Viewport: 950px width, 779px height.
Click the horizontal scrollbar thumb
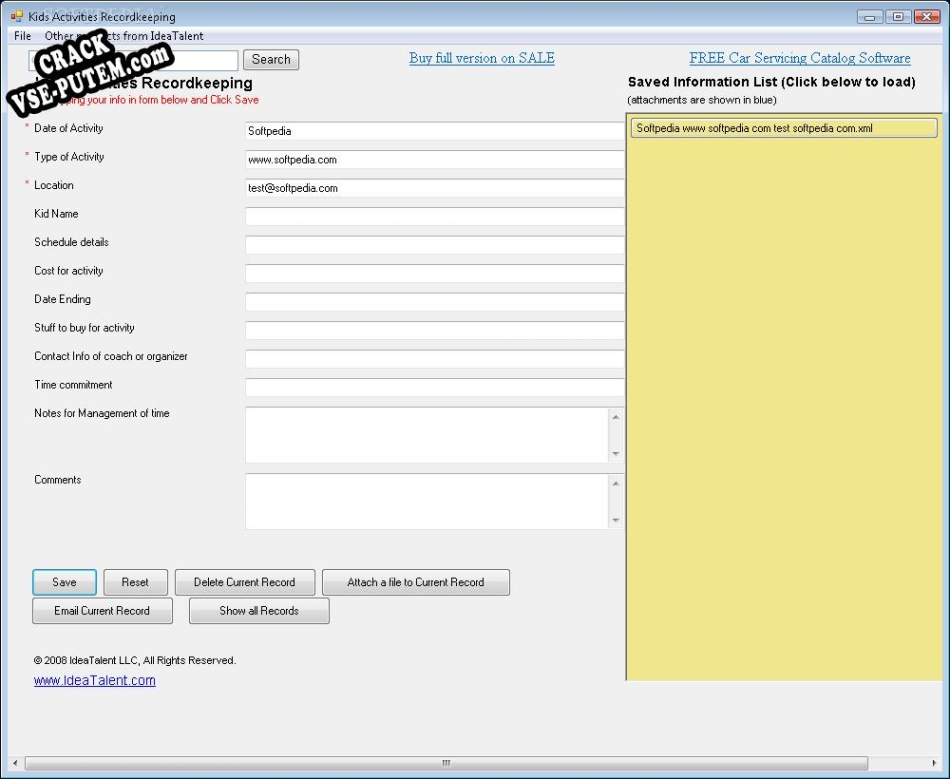pos(446,763)
